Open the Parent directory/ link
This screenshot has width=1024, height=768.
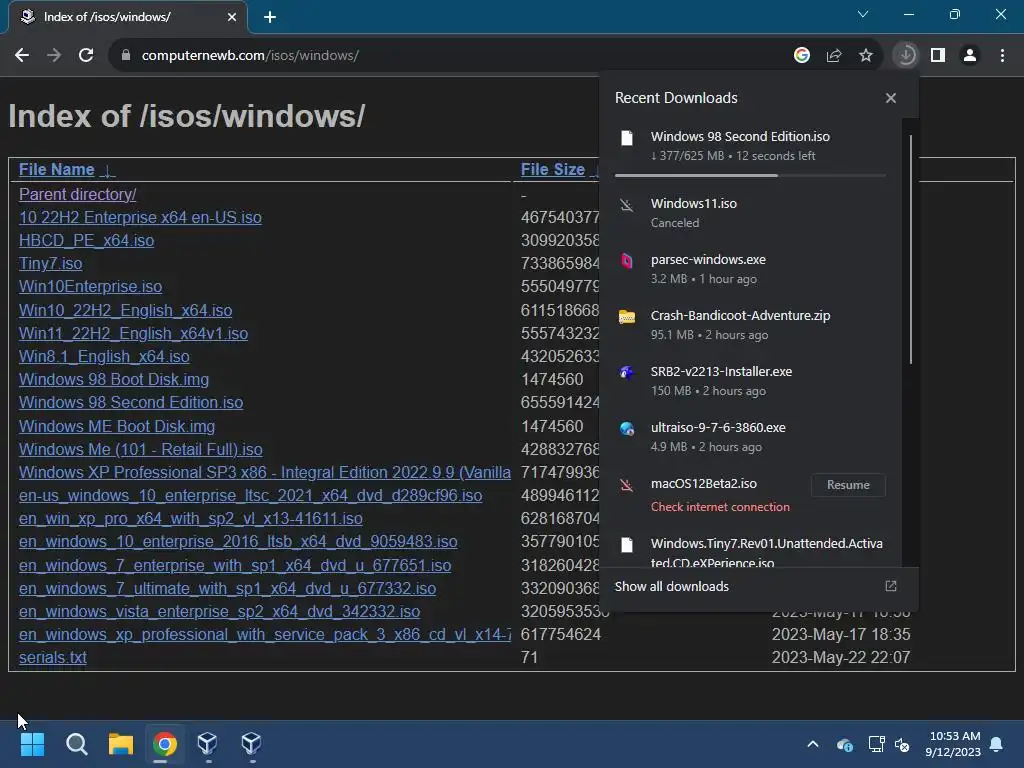coord(78,195)
